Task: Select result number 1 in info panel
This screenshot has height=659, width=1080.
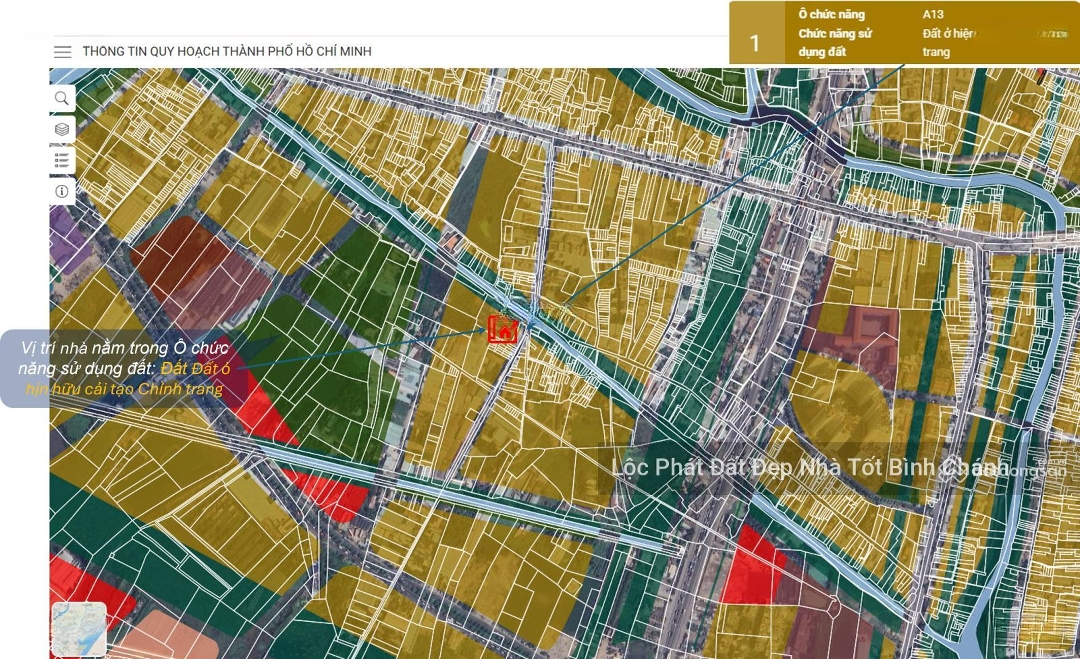Action: point(755,43)
